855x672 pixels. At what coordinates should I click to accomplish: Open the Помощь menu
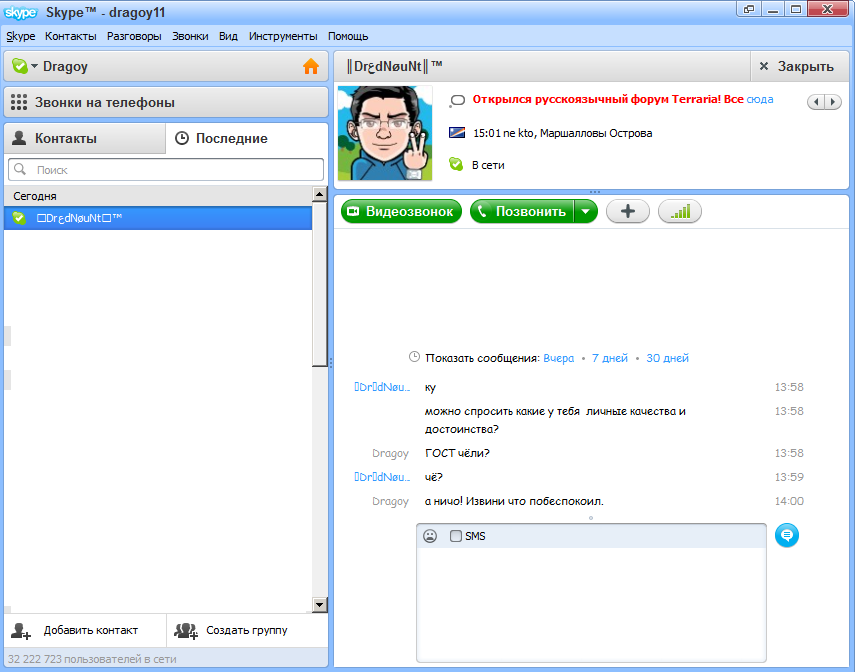tap(348, 36)
